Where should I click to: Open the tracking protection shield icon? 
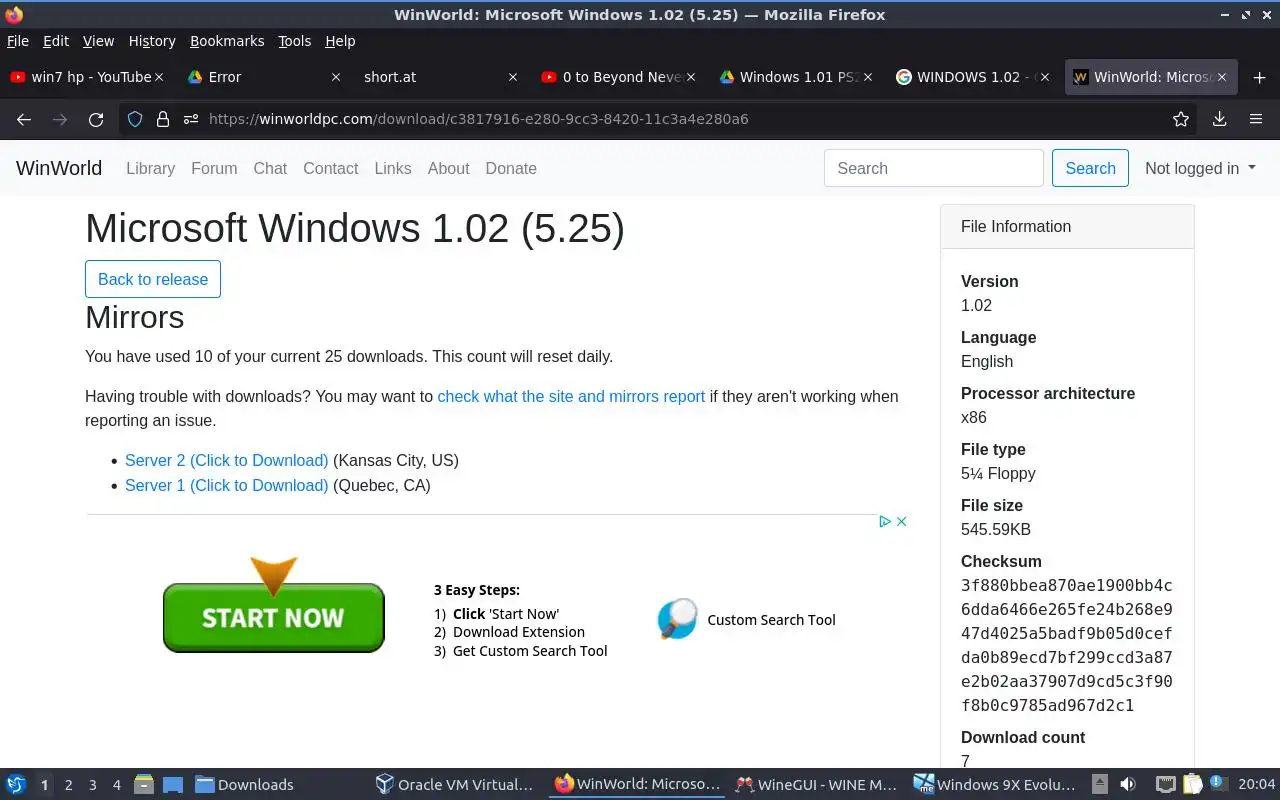(135, 119)
